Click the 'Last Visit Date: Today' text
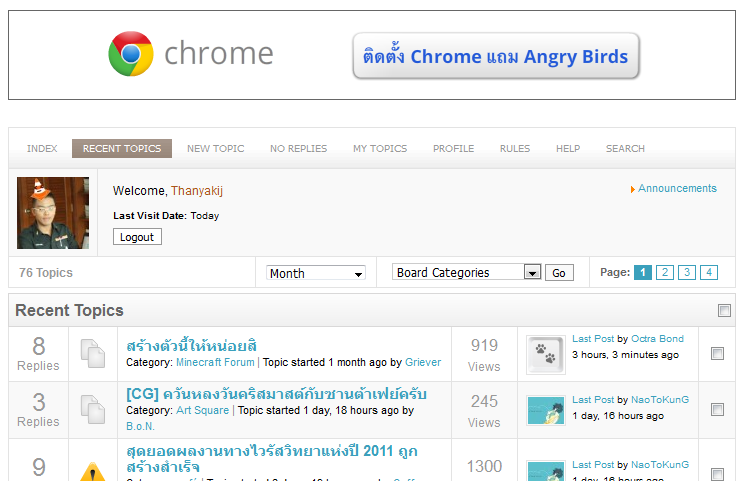Viewport: 751px width, 481px height. pyautogui.click(x=166, y=216)
